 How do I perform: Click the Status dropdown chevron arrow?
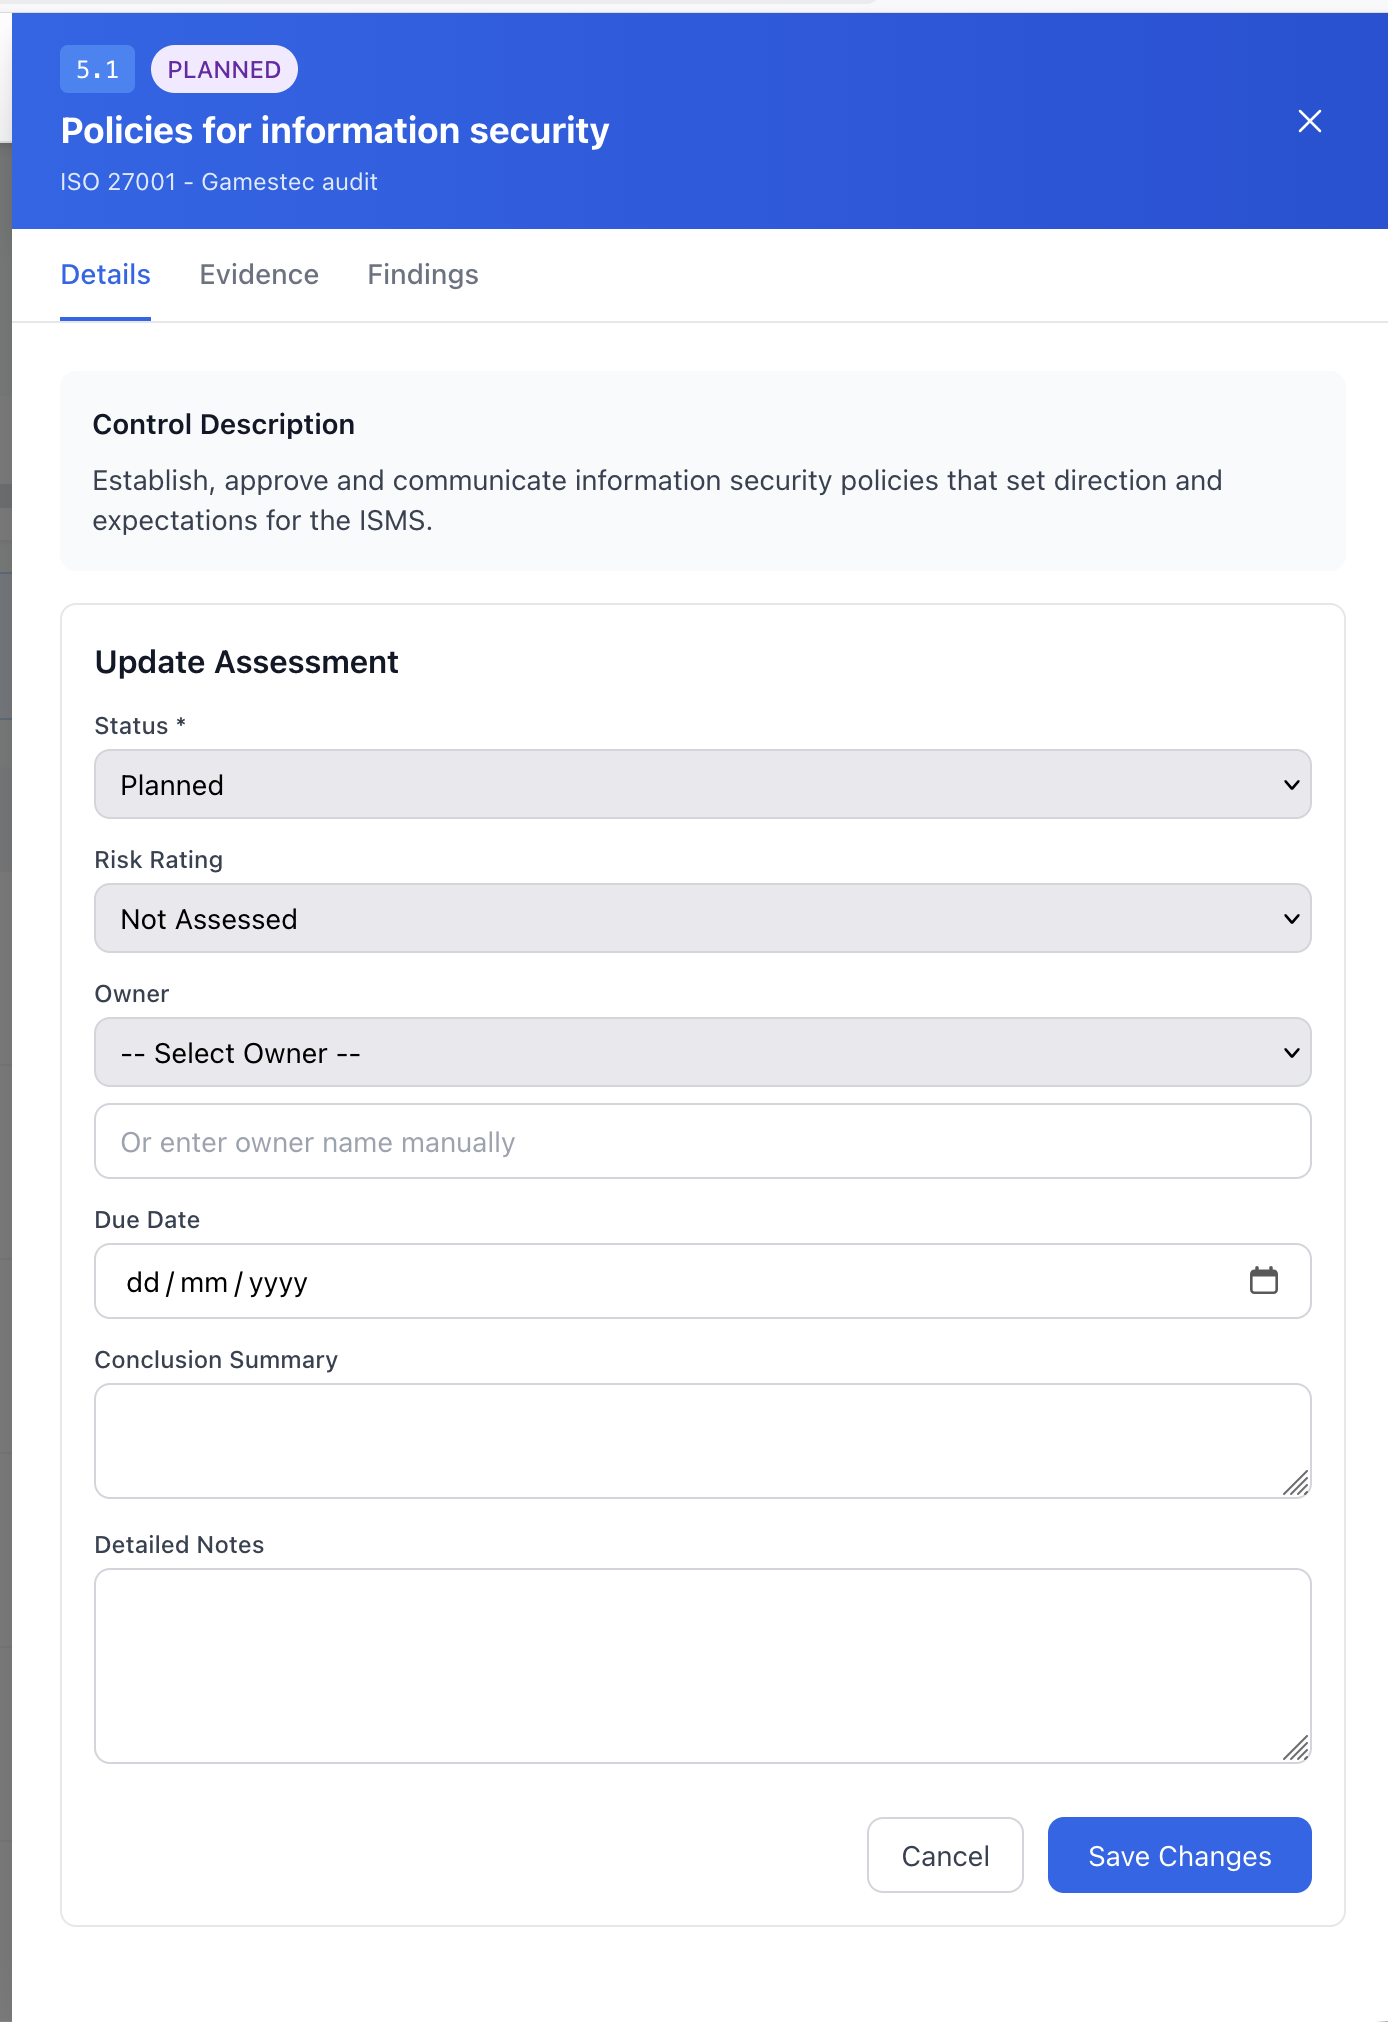(x=1291, y=785)
